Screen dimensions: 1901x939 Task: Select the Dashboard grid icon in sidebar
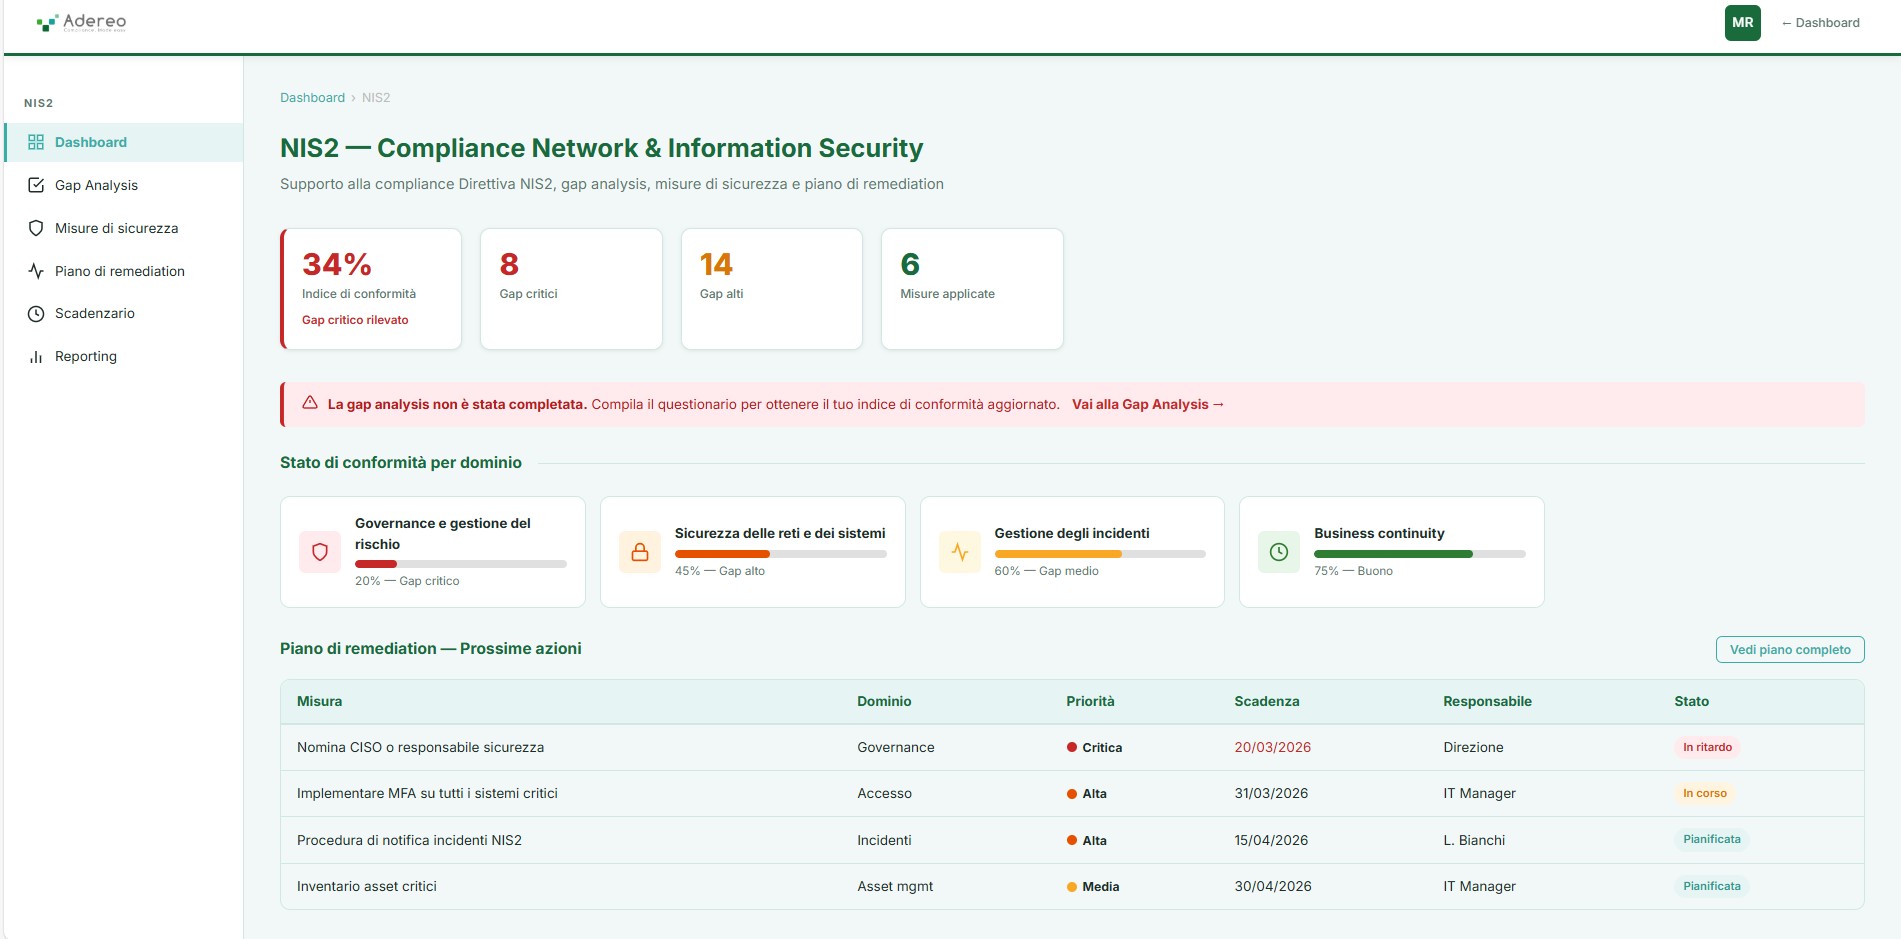click(x=36, y=142)
